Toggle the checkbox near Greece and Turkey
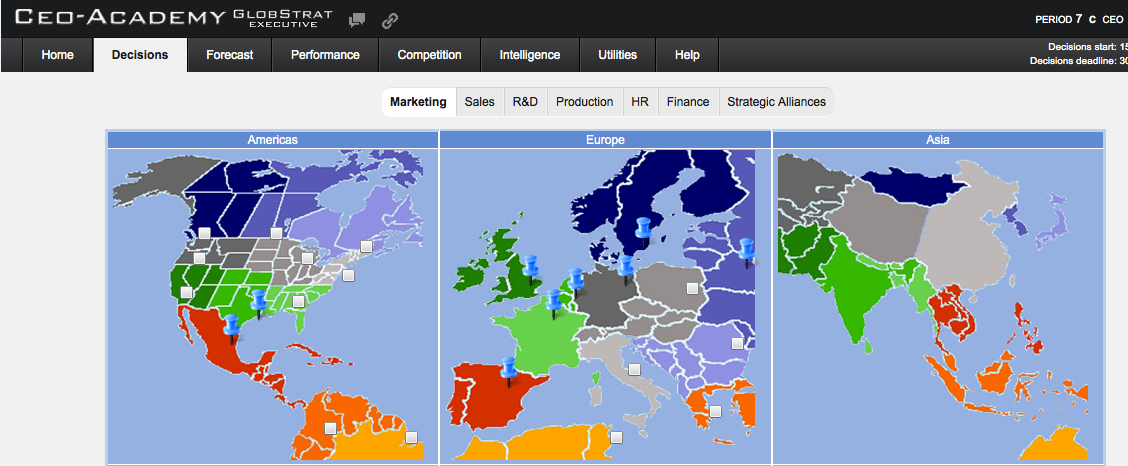The height and width of the screenshot is (466, 1128). click(x=716, y=411)
